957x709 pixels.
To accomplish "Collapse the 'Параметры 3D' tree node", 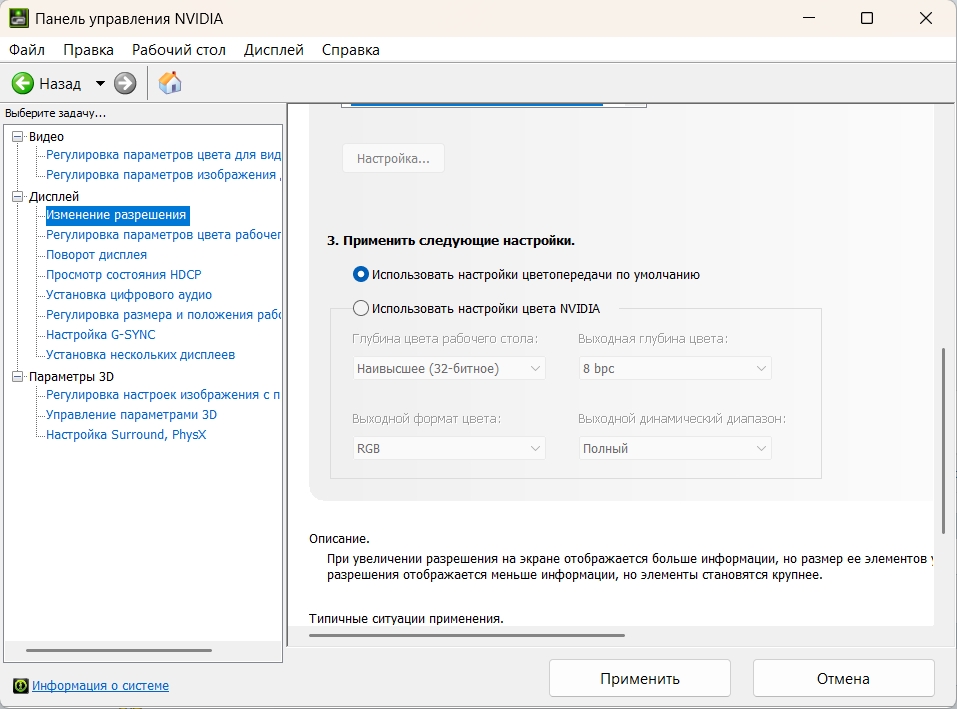I will (18, 376).
